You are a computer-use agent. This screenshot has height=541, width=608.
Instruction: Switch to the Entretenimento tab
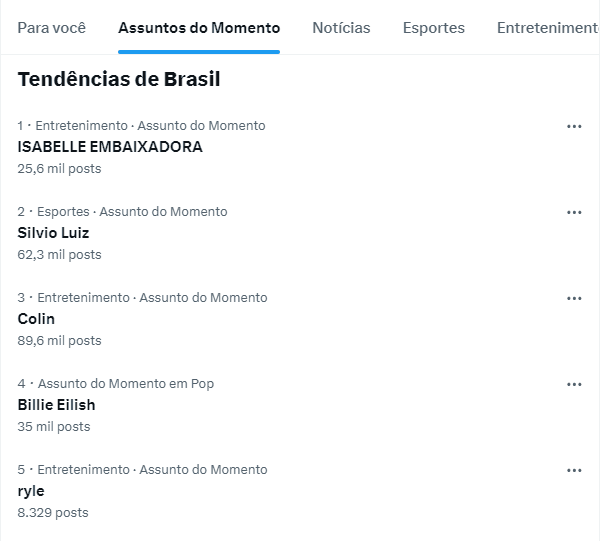tap(550, 28)
